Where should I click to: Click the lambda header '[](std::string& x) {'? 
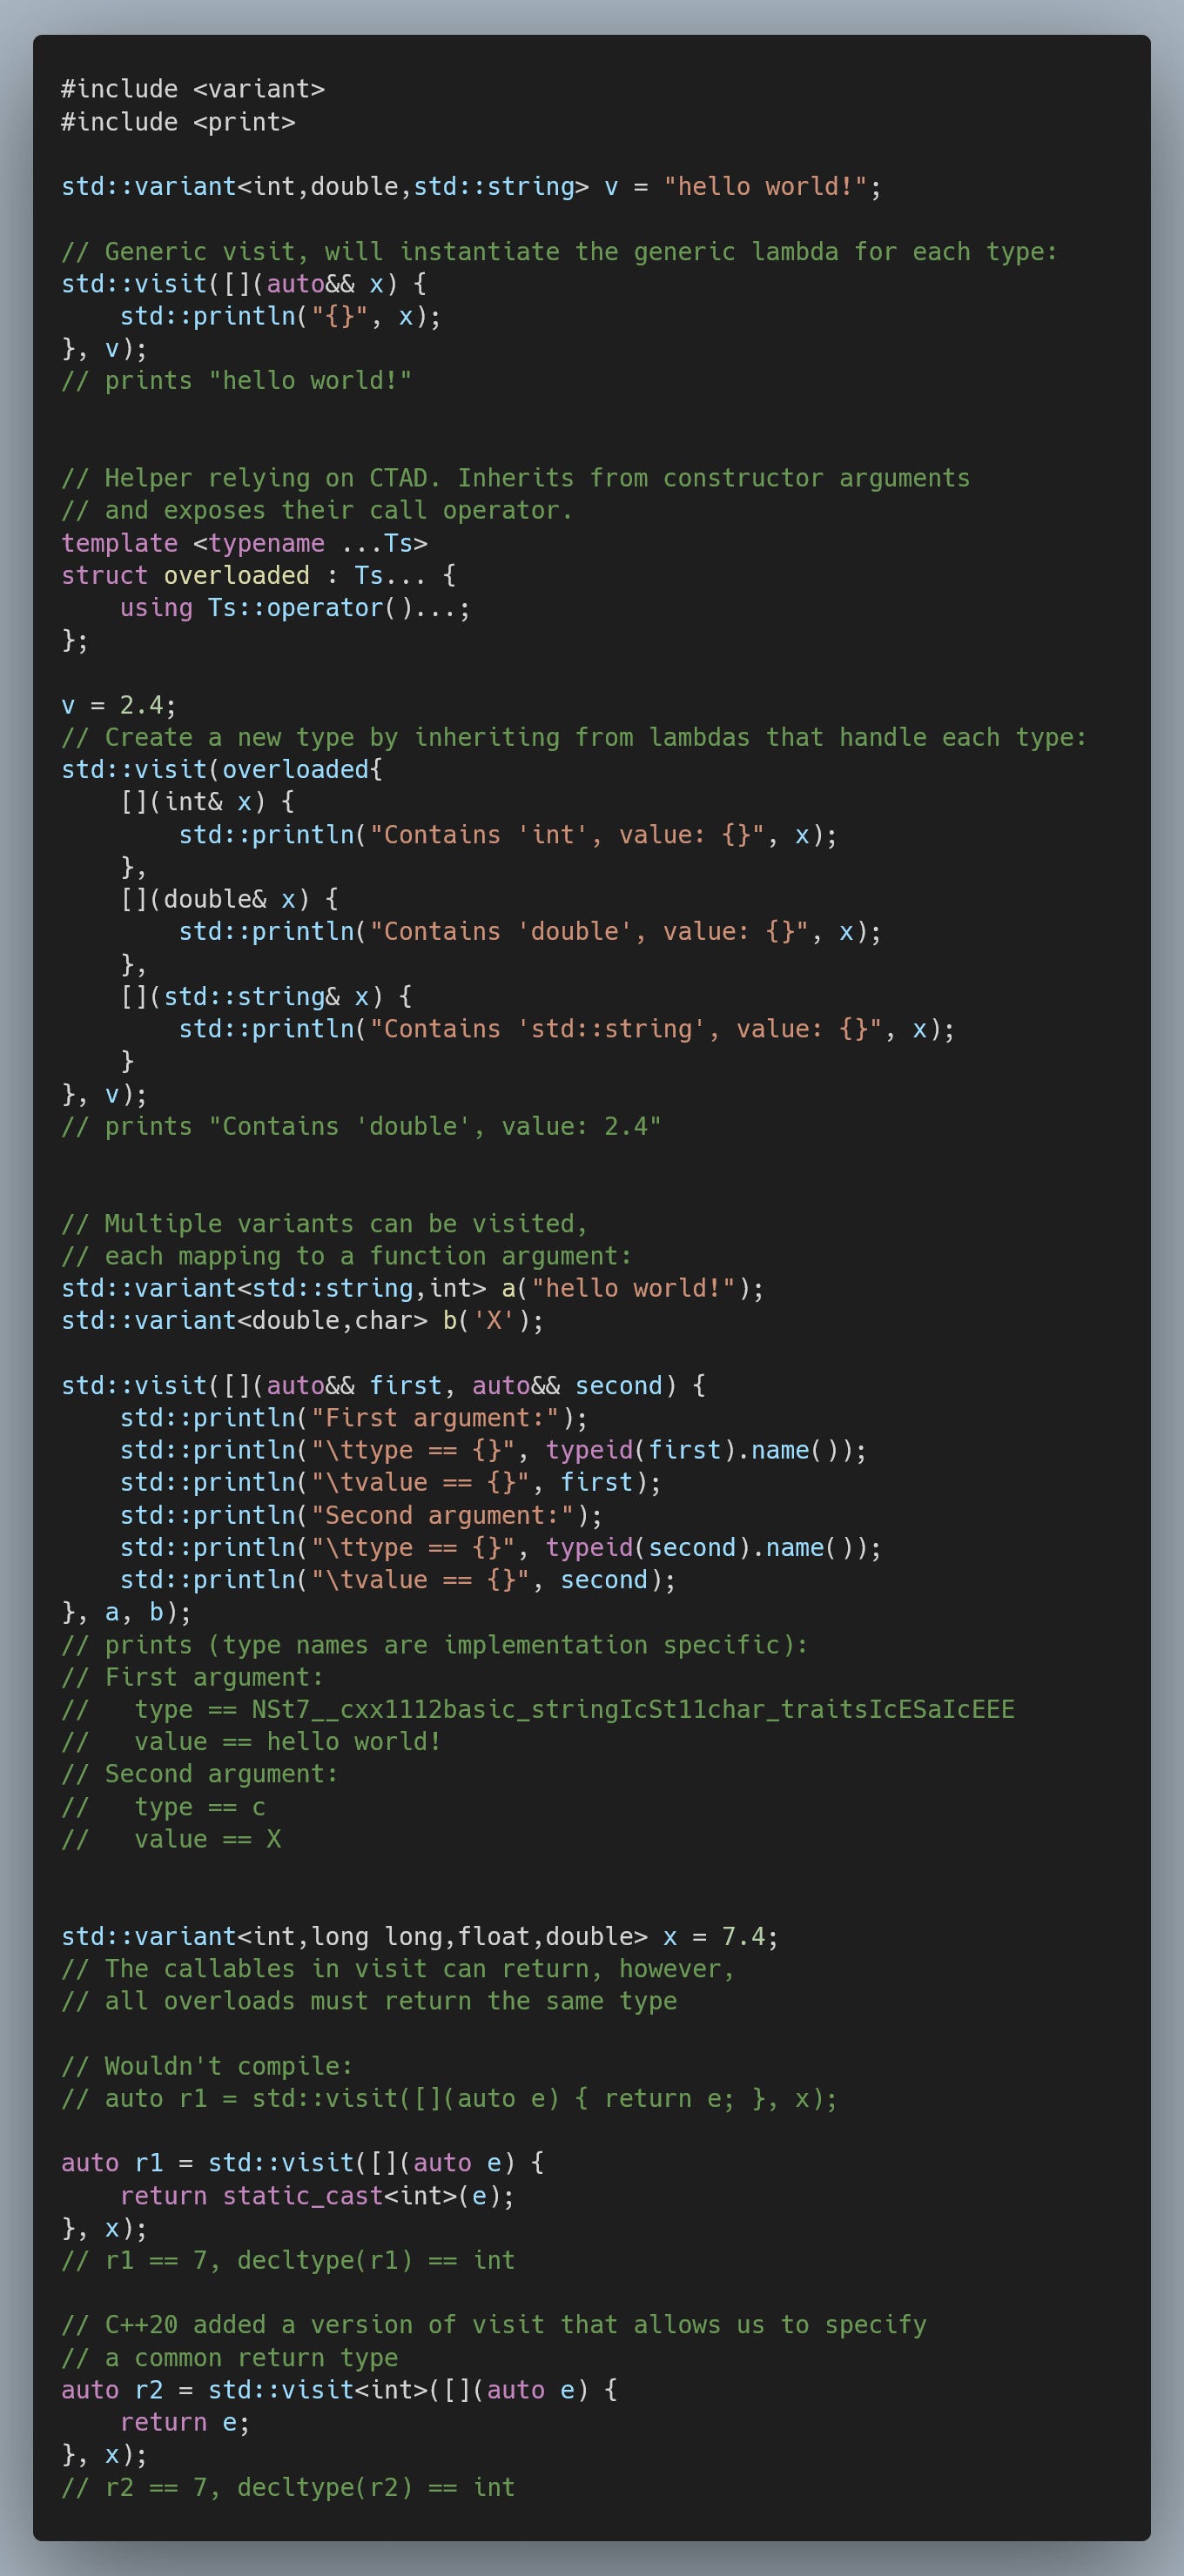266,997
